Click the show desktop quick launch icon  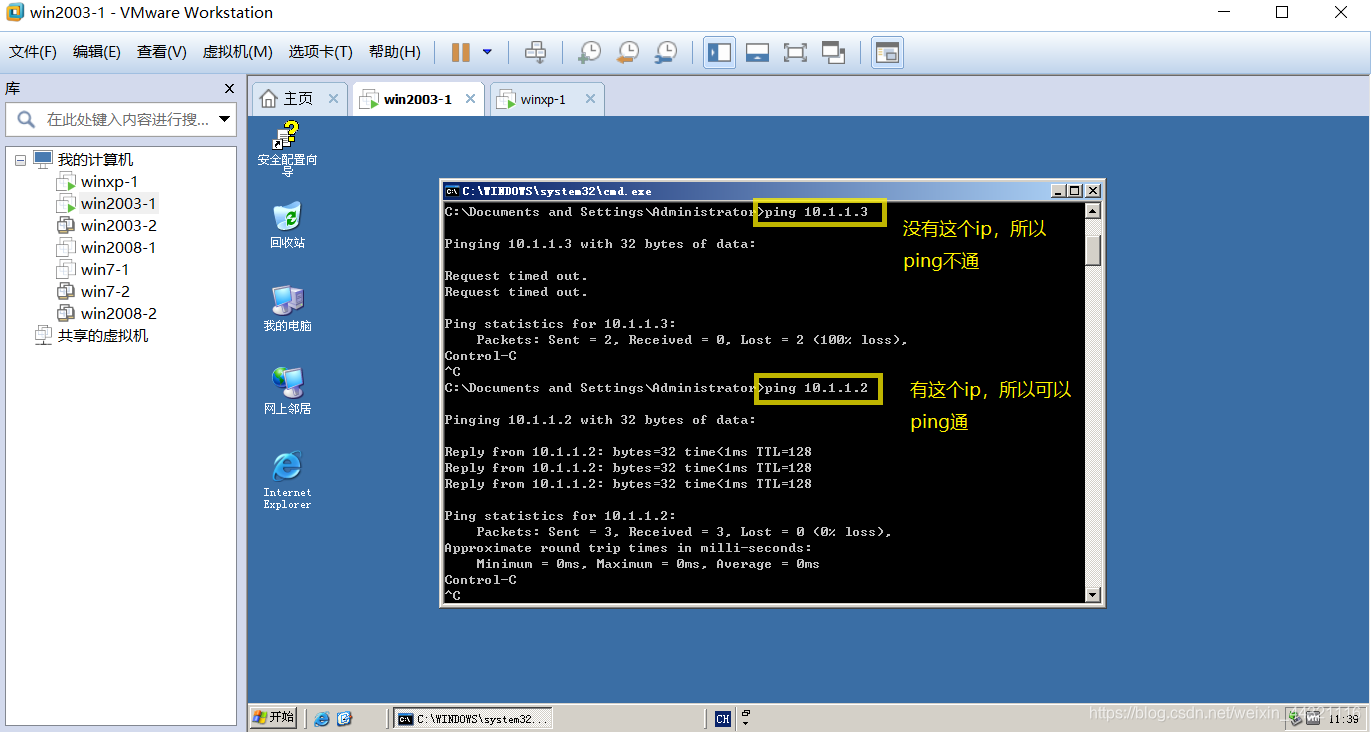pos(345,718)
